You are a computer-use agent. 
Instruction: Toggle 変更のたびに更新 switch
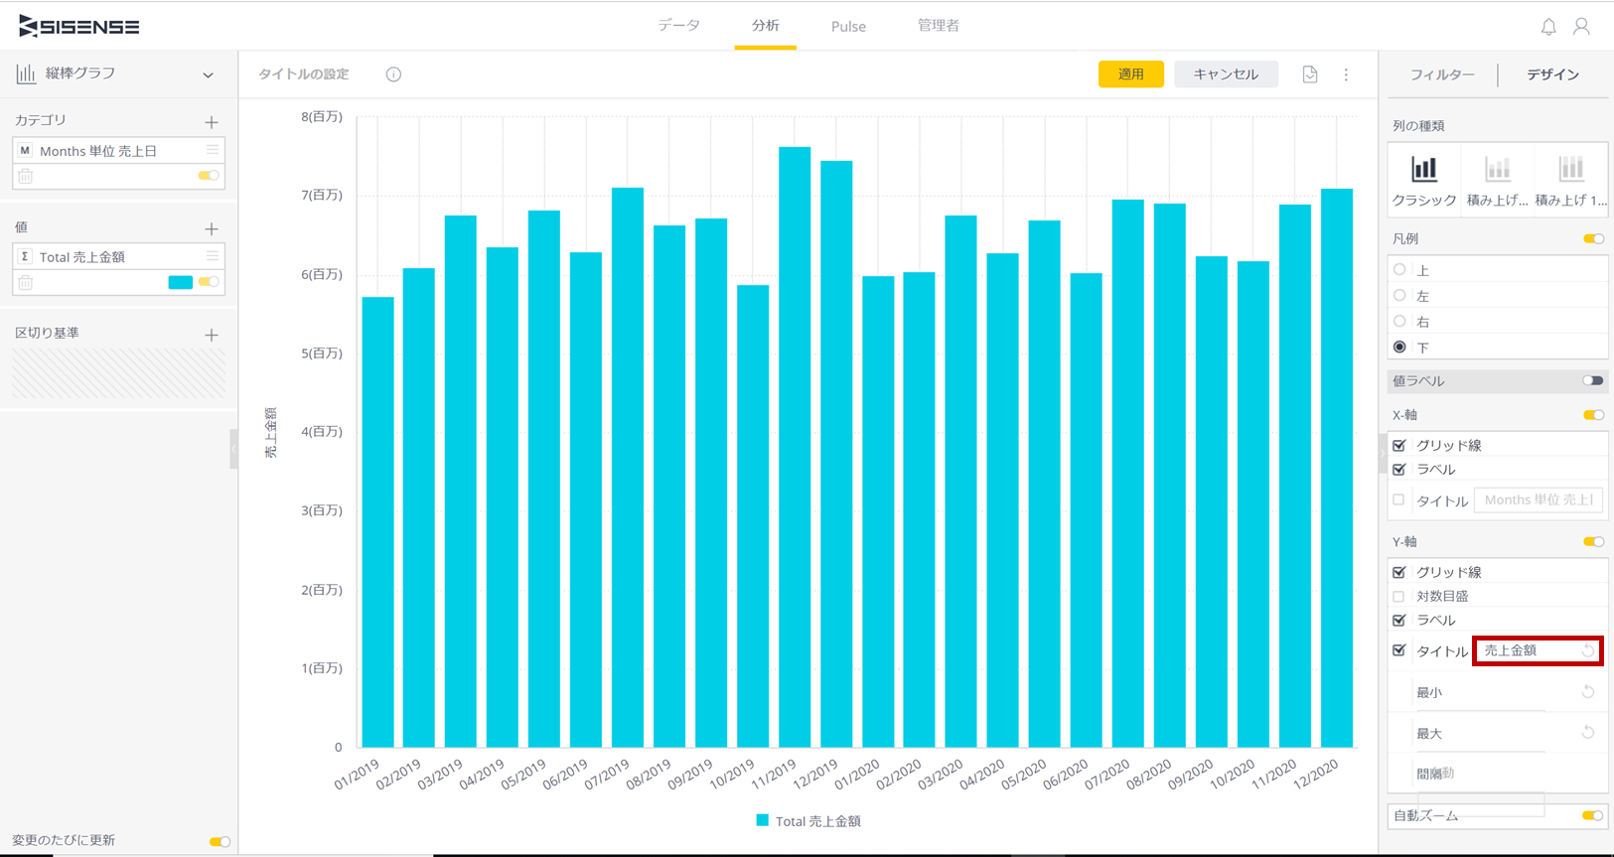[220, 841]
